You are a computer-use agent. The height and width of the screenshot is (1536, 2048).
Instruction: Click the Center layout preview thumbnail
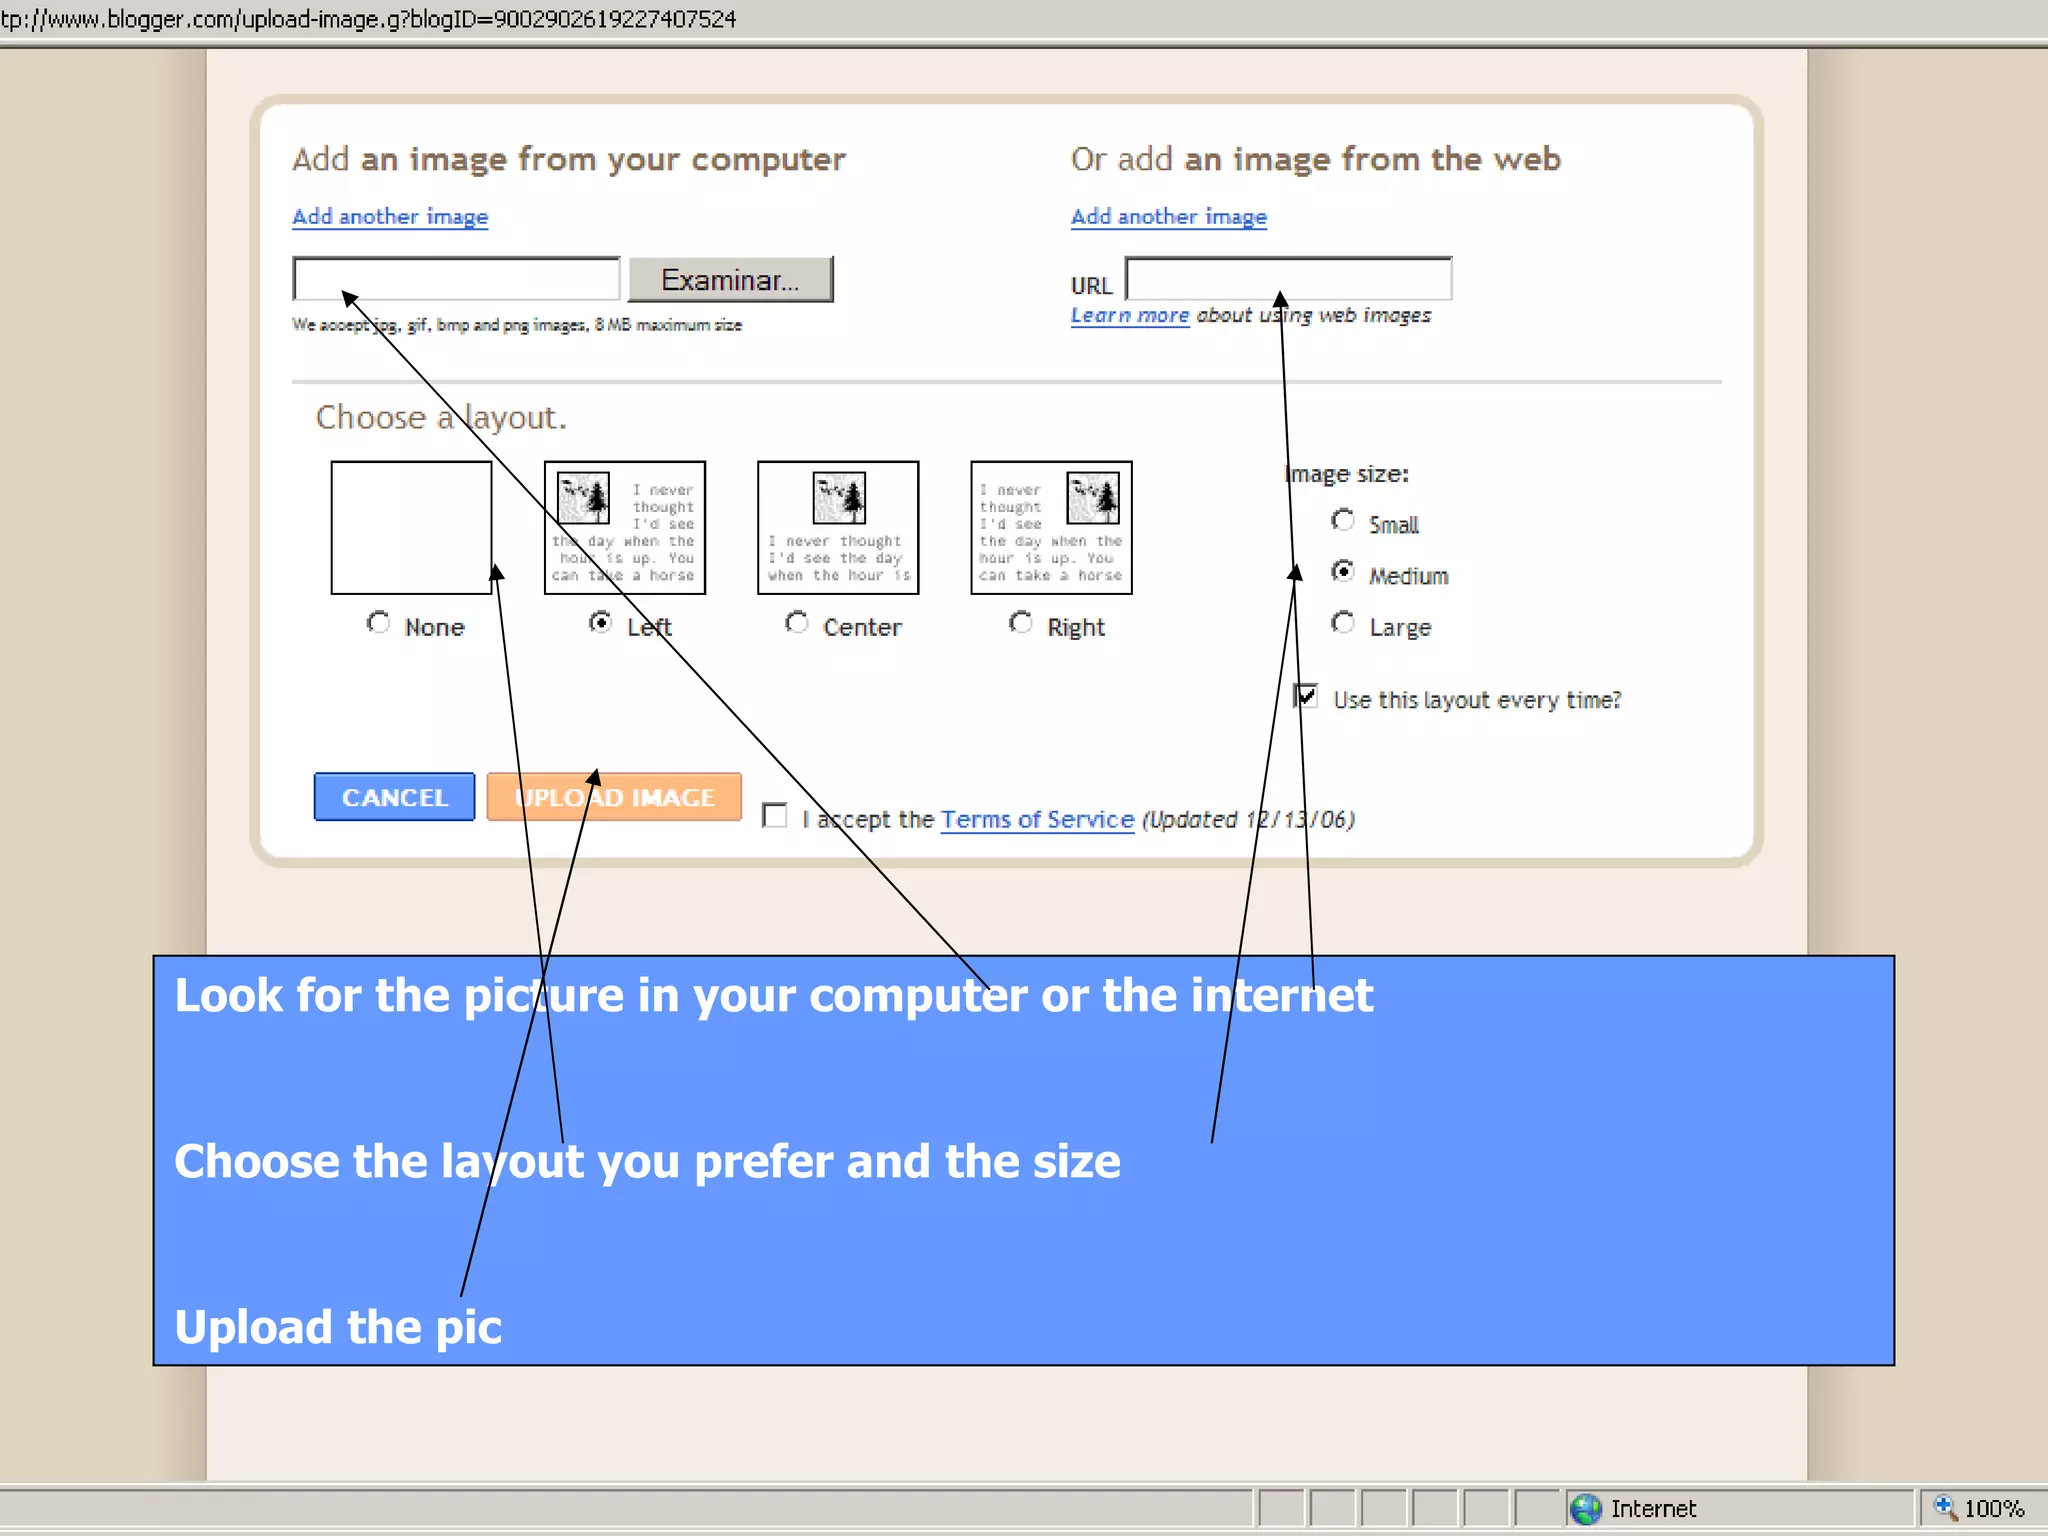[838, 528]
